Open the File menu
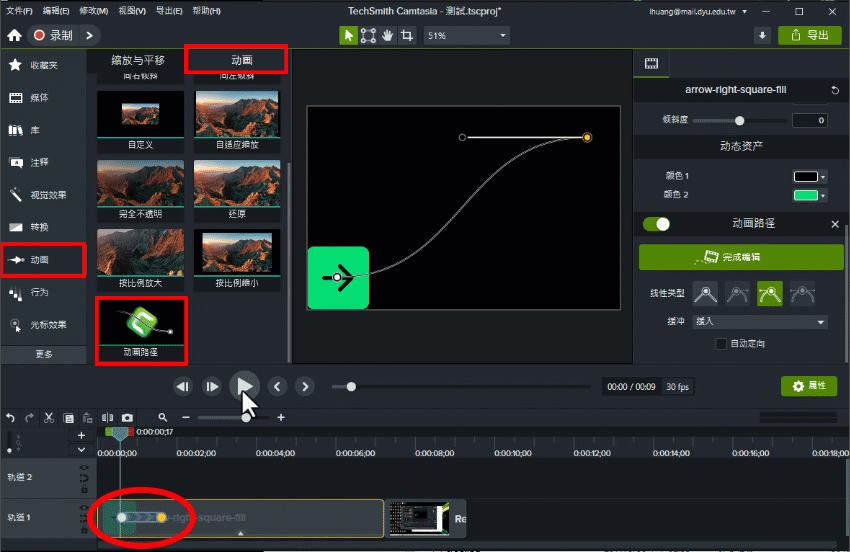This screenshot has height=552, width=850. (19, 11)
